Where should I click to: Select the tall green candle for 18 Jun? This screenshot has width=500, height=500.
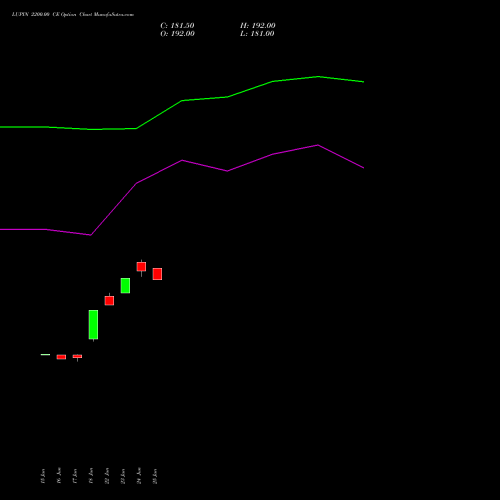pyautogui.click(x=93, y=325)
